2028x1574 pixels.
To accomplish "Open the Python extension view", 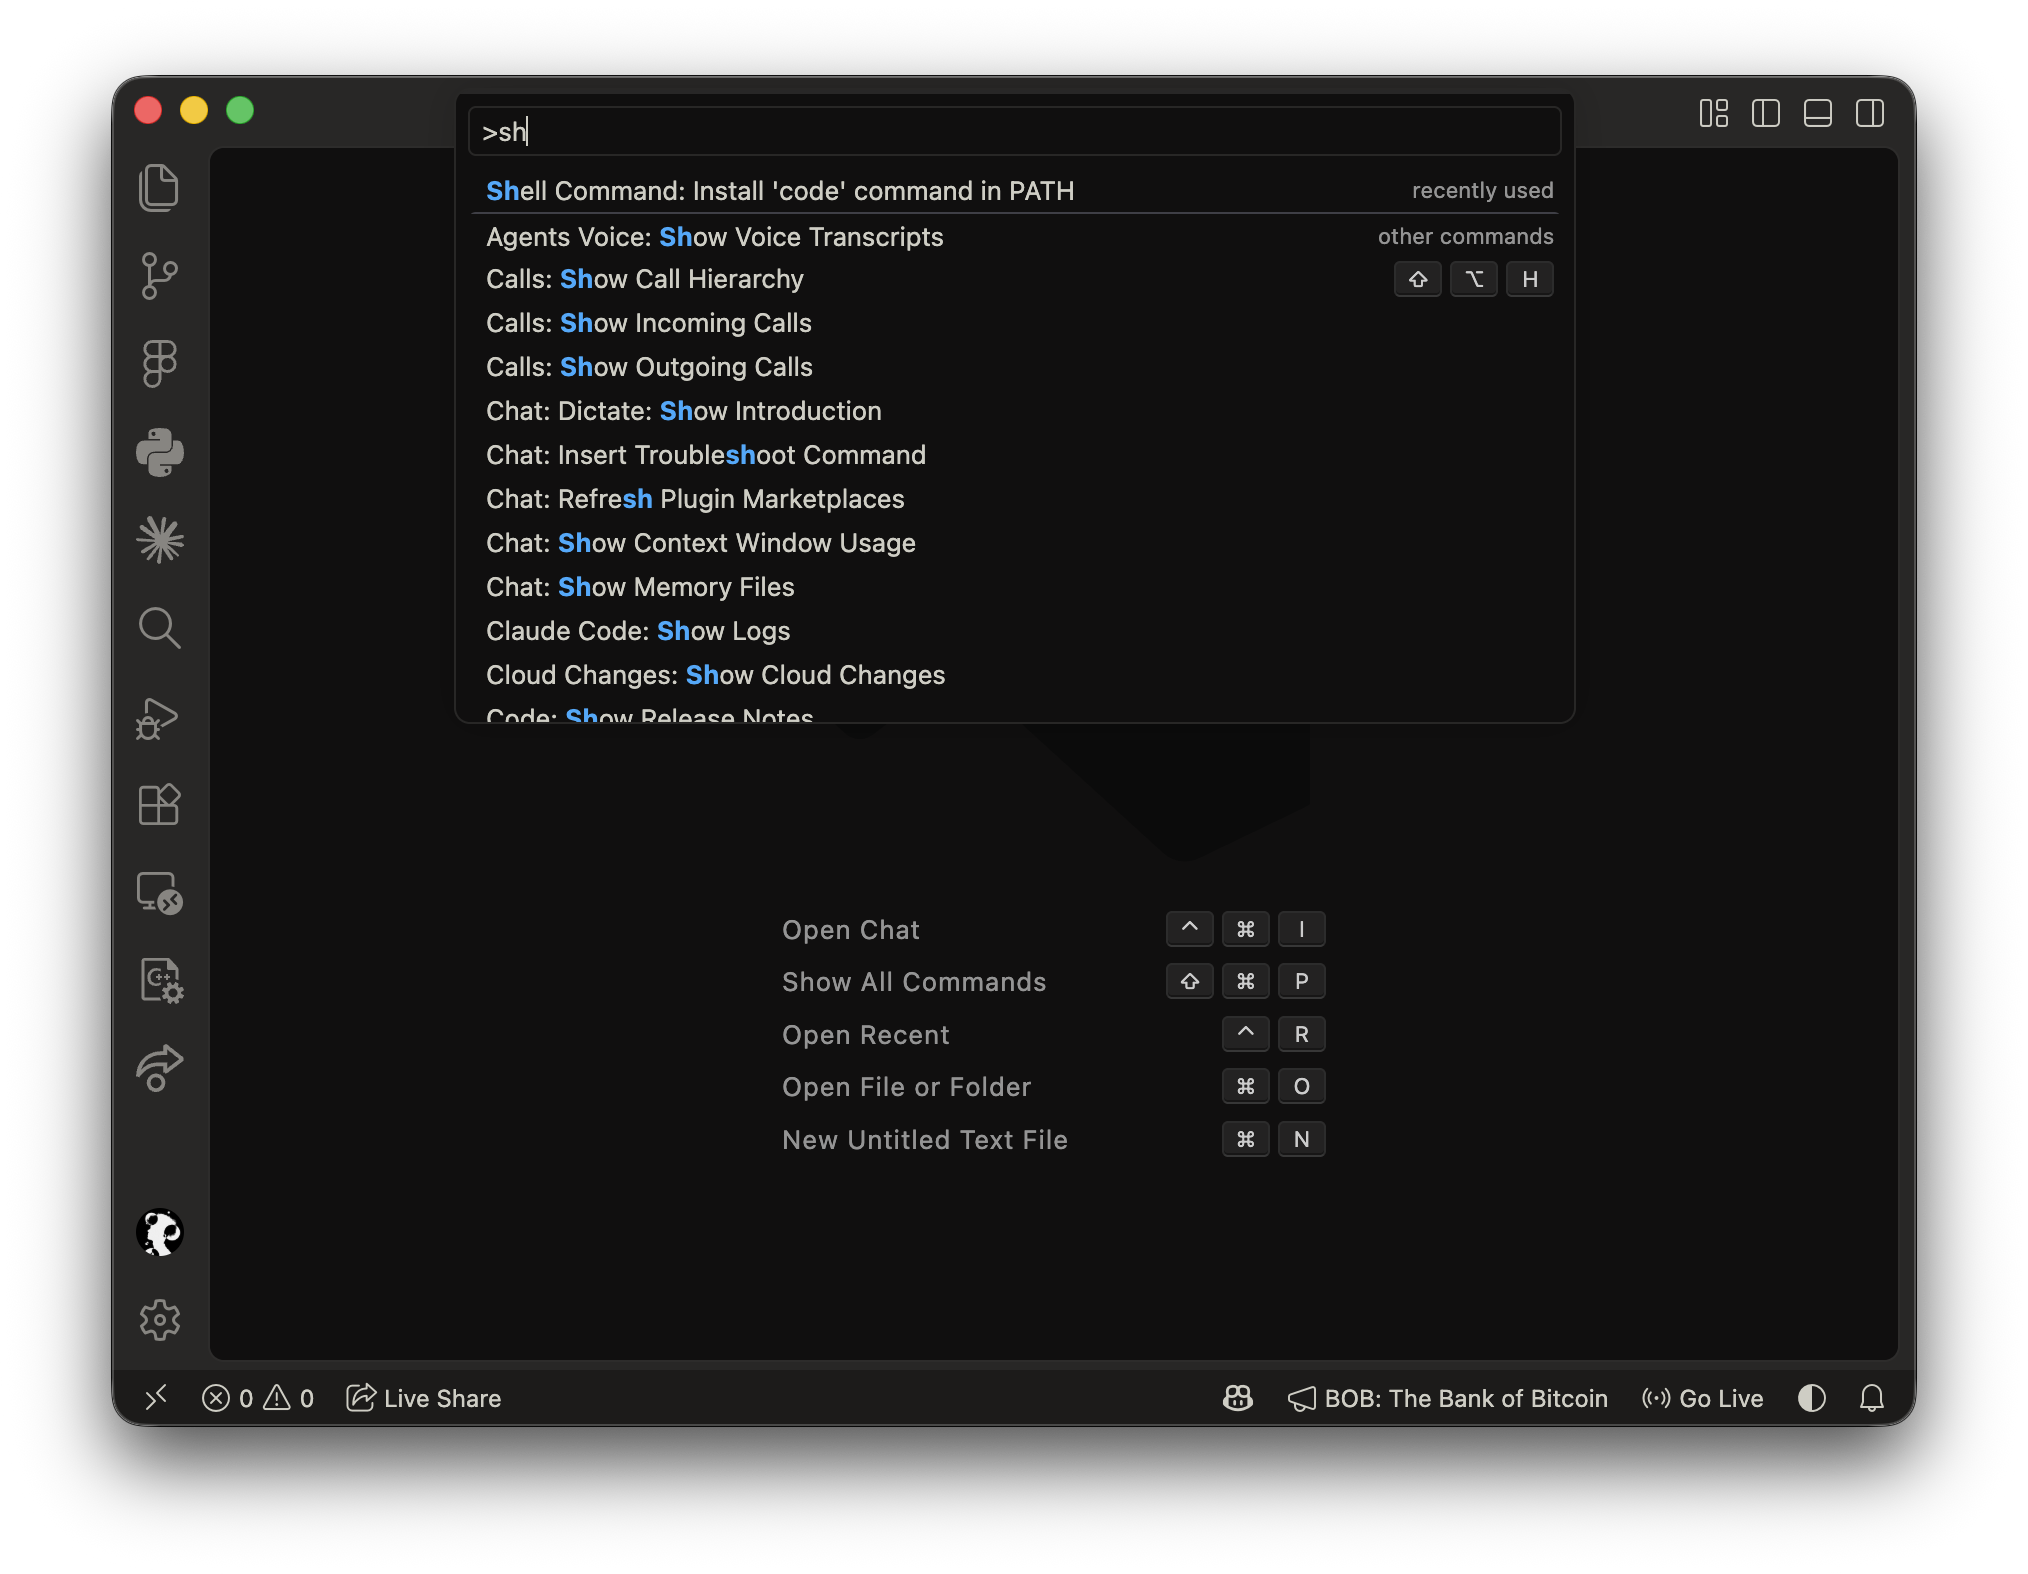I will [x=159, y=452].
